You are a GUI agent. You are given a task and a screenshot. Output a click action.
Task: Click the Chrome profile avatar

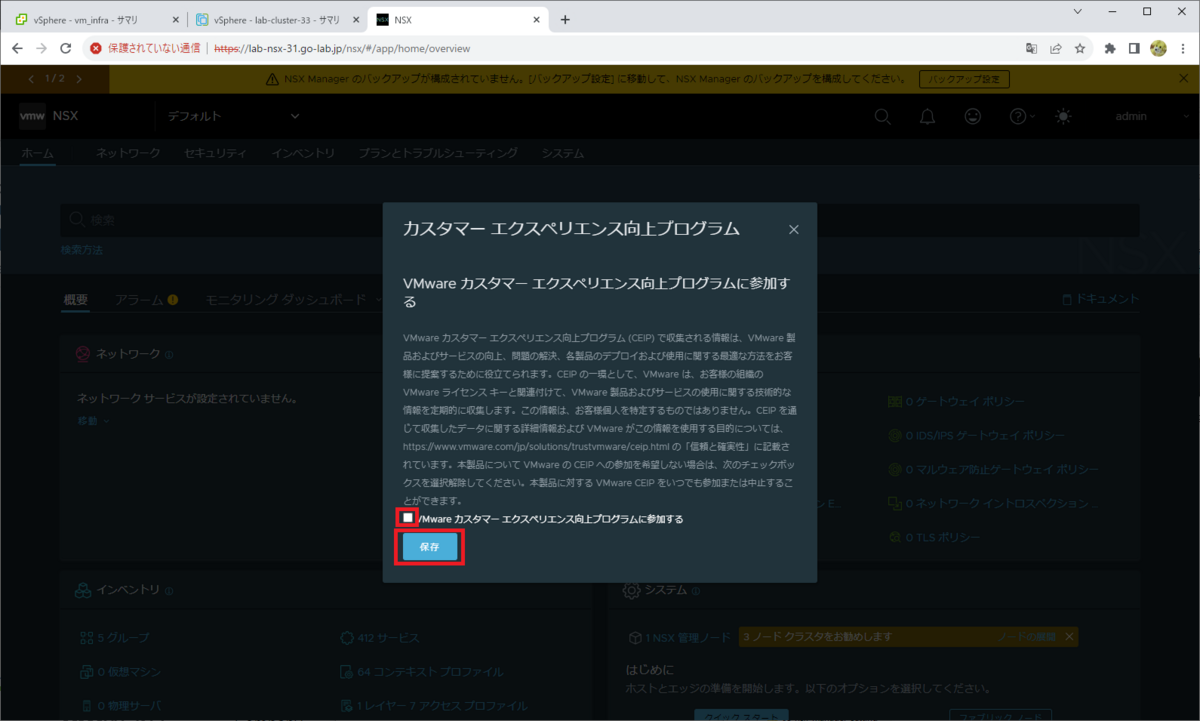click(x=1159, y=48)
